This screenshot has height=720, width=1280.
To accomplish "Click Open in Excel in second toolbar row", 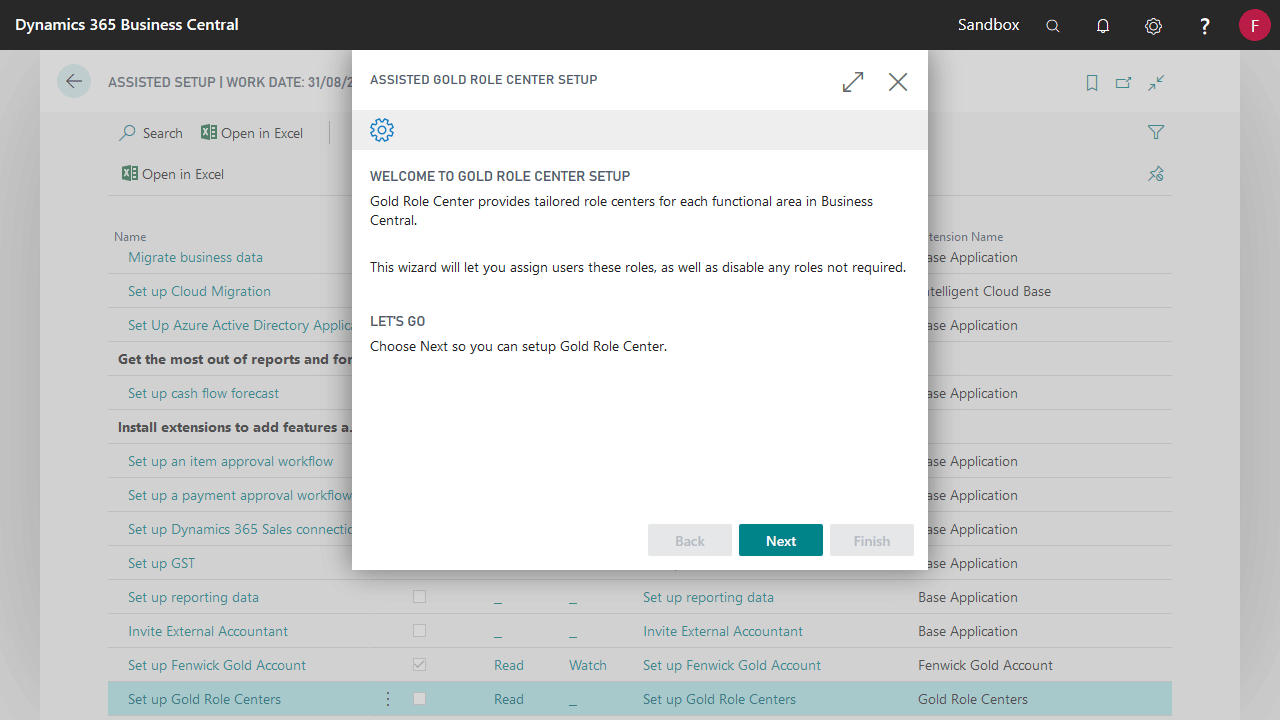I will 173,174.
